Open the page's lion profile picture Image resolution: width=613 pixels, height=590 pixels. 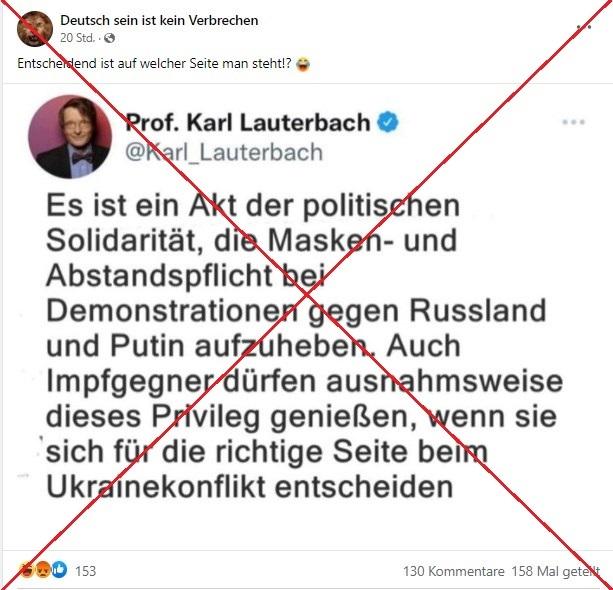(x=35, y=29)
